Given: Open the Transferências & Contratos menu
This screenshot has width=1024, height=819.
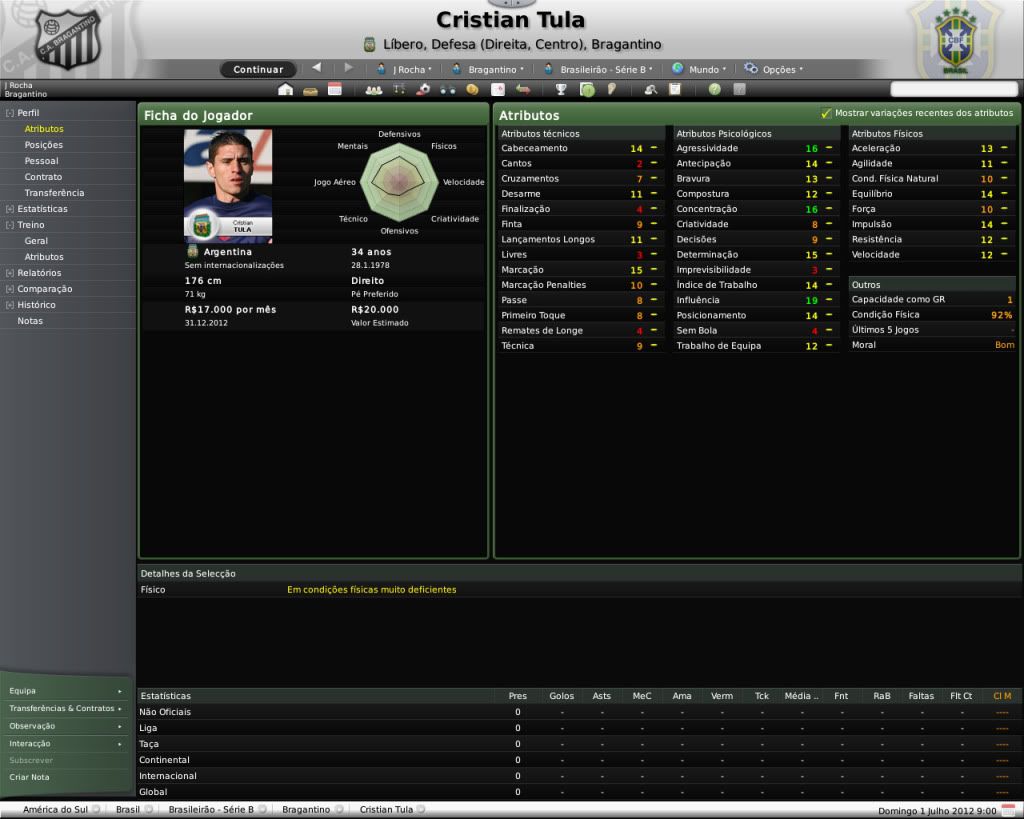Looking at the screenshot, I should point(62,708).
